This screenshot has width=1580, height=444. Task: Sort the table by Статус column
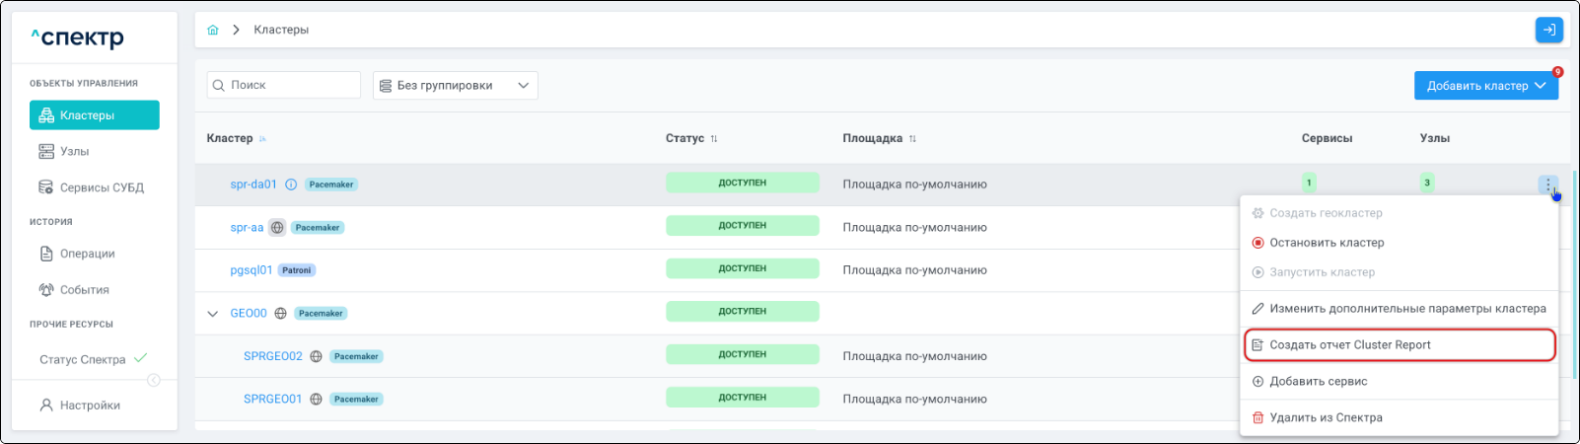point(714,139)
